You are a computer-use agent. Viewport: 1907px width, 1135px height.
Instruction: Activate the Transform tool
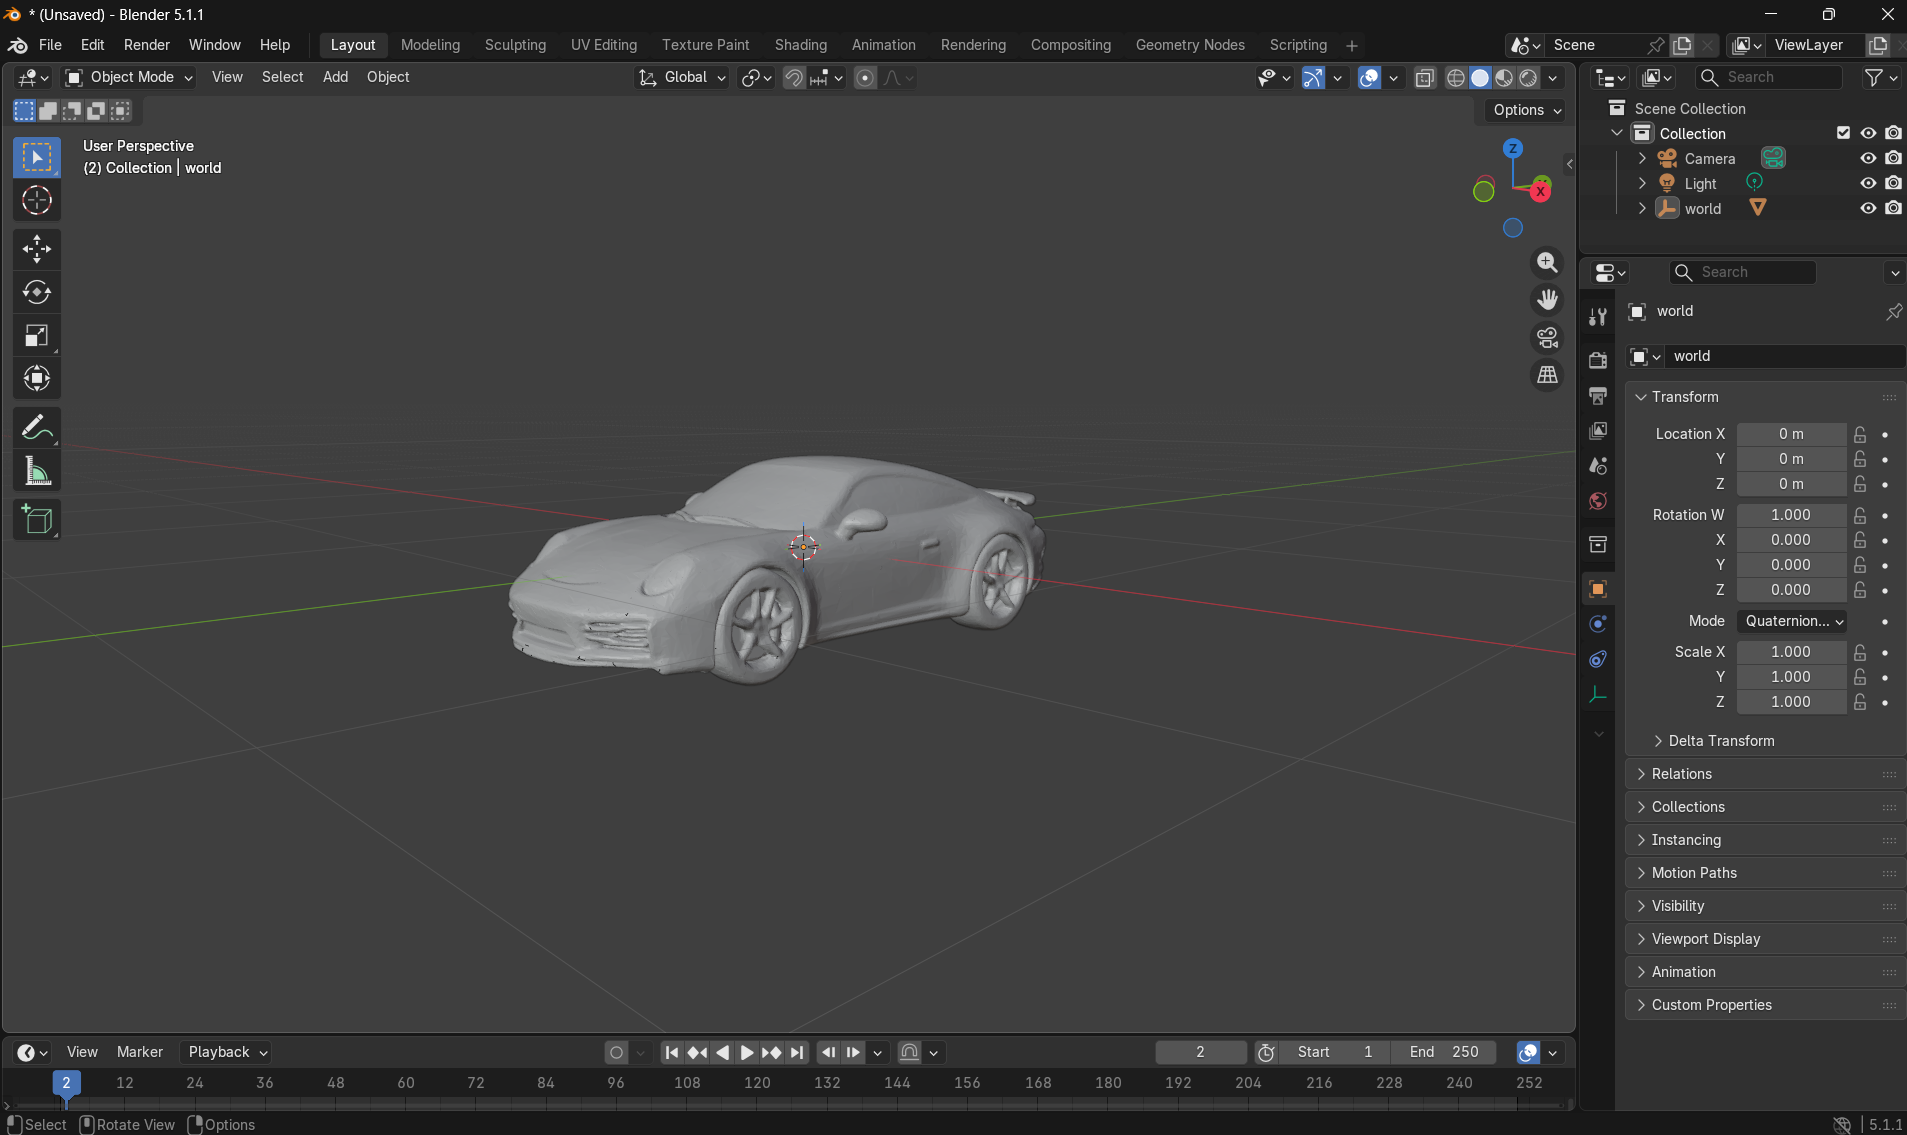37,378
